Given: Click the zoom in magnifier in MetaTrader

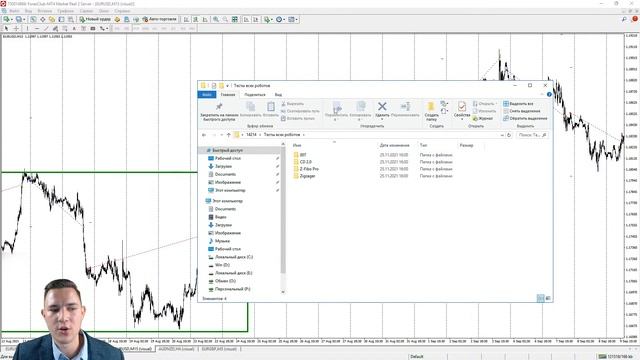Looking at the screenshot, I should [216, 19].
